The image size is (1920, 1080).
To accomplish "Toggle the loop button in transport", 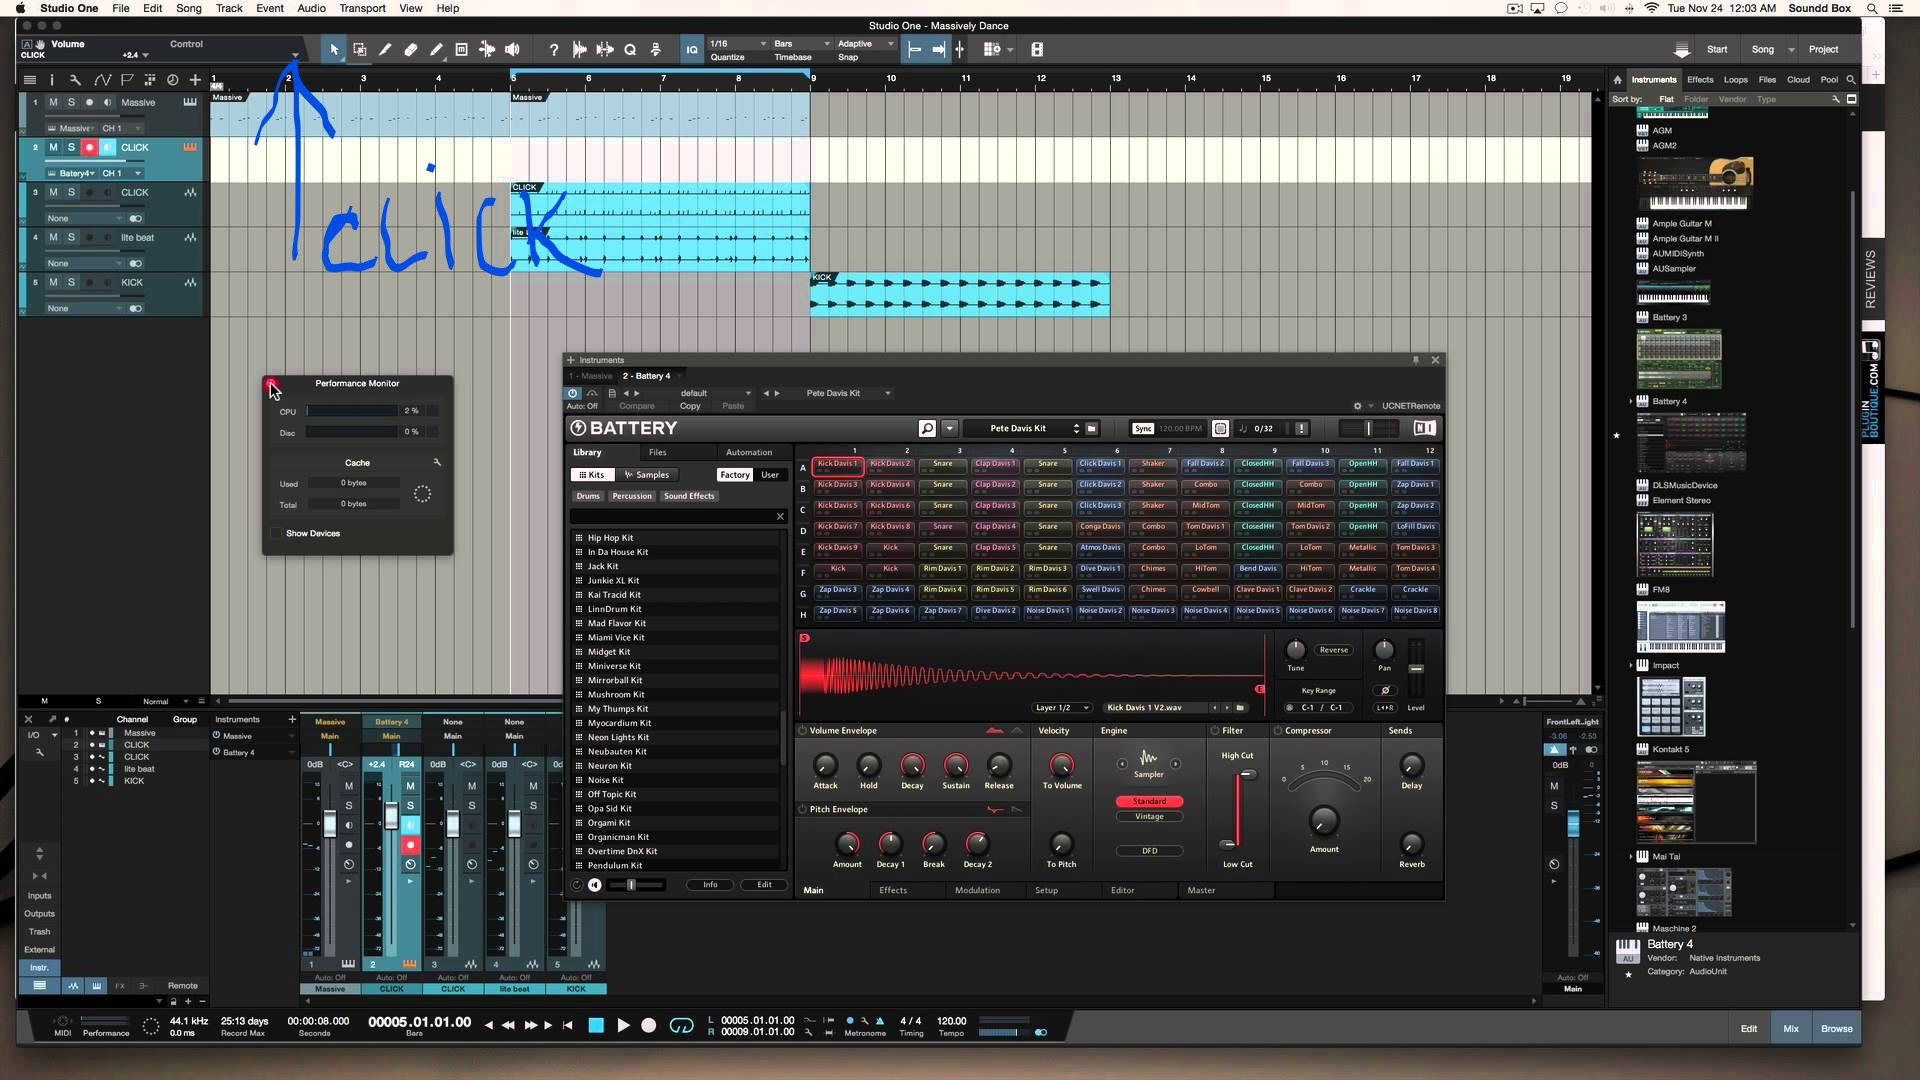I will [x=681, y=1025].
